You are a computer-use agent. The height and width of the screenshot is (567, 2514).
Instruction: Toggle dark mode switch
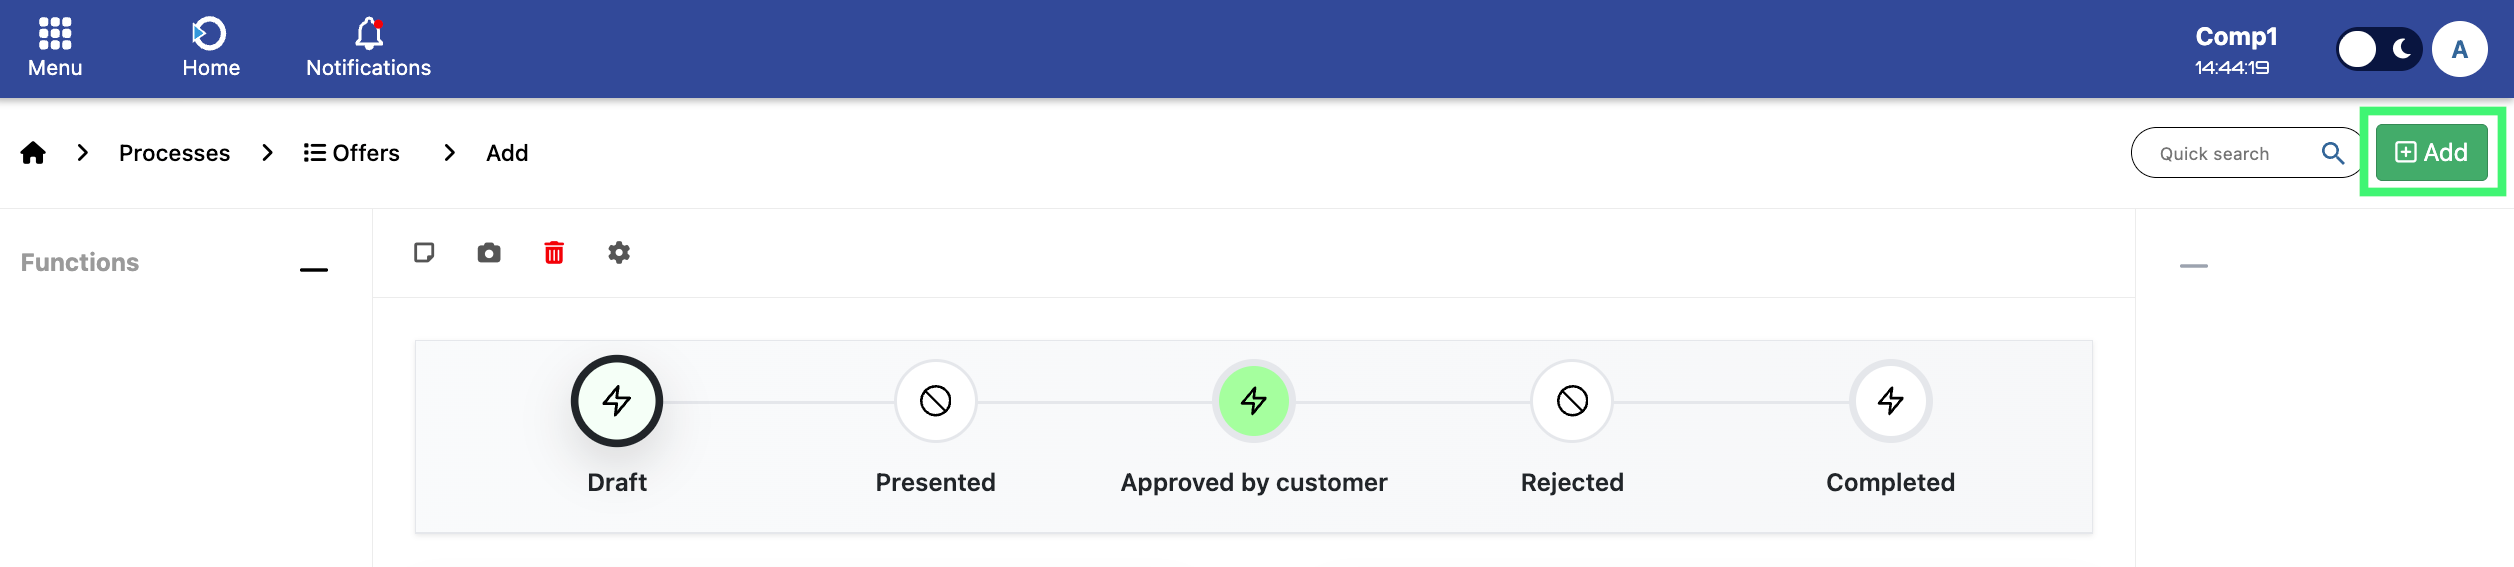(2378, 49)
